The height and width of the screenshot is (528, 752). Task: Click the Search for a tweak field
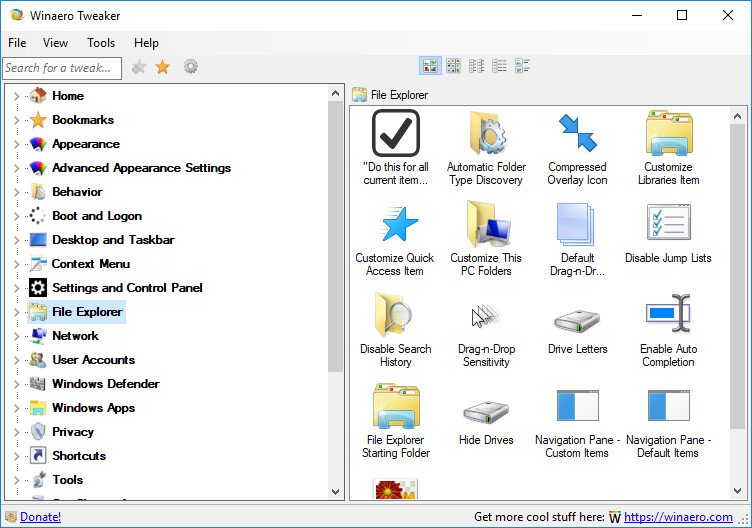[62, 68]
